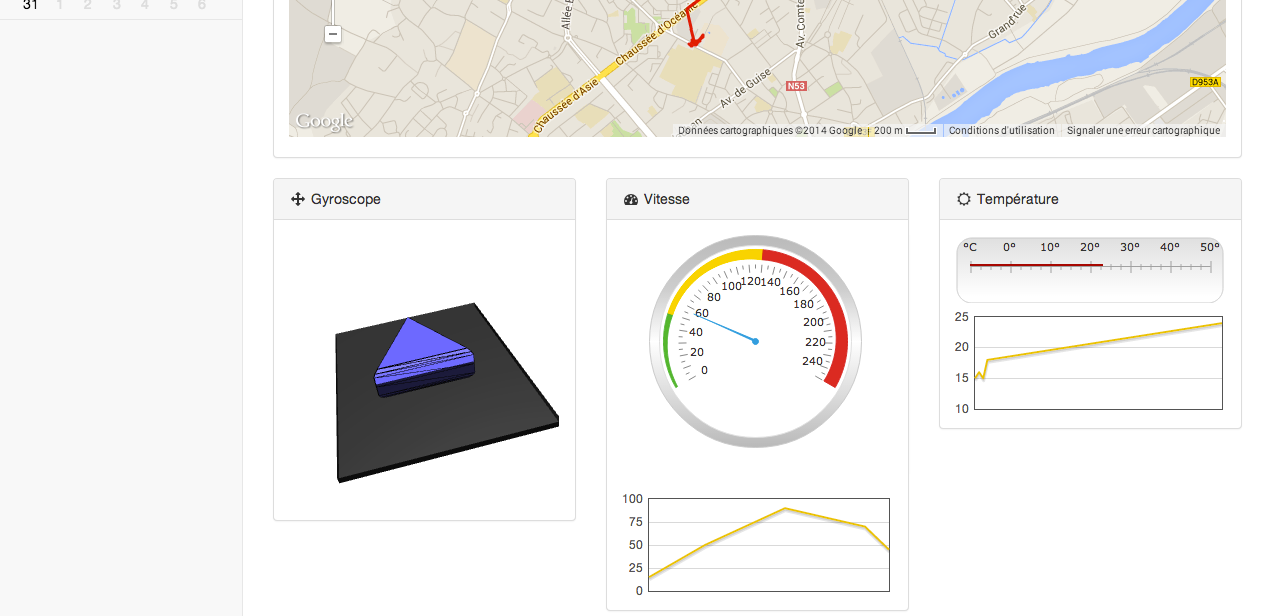Click the 100 axis label on speed chart
This screenshot has height=616, width=1262.
pyautogui.click(x=632, y=499)
